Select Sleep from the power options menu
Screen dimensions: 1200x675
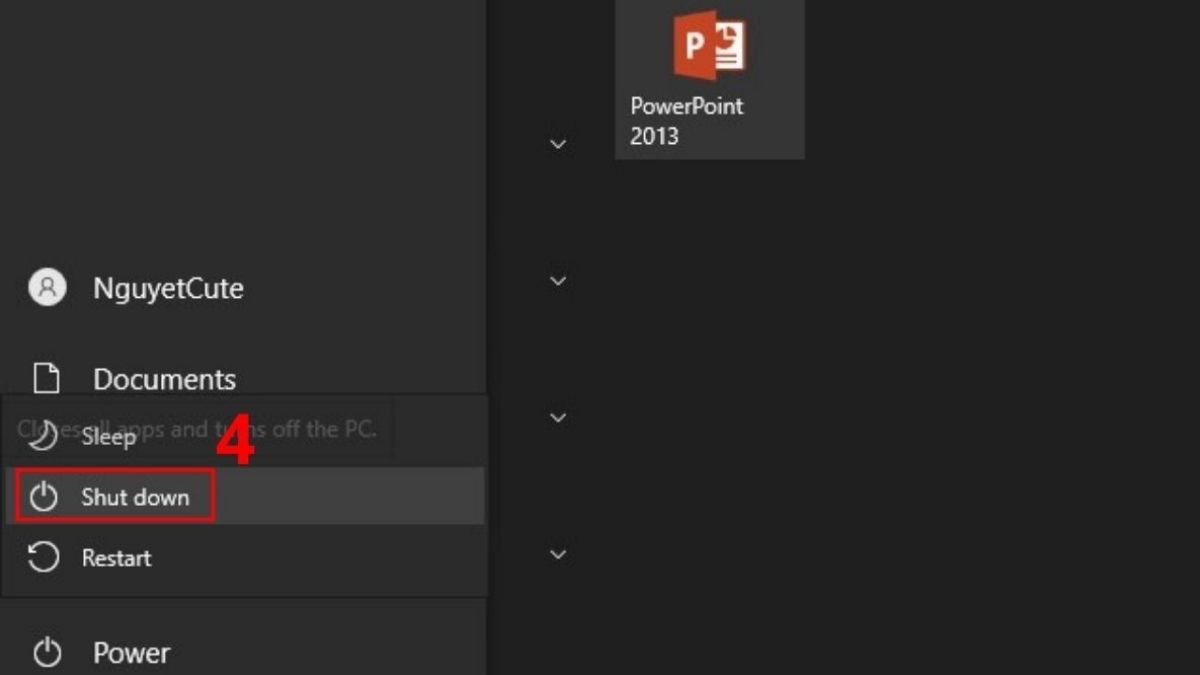pyautogui.click(x=110, y=437)
